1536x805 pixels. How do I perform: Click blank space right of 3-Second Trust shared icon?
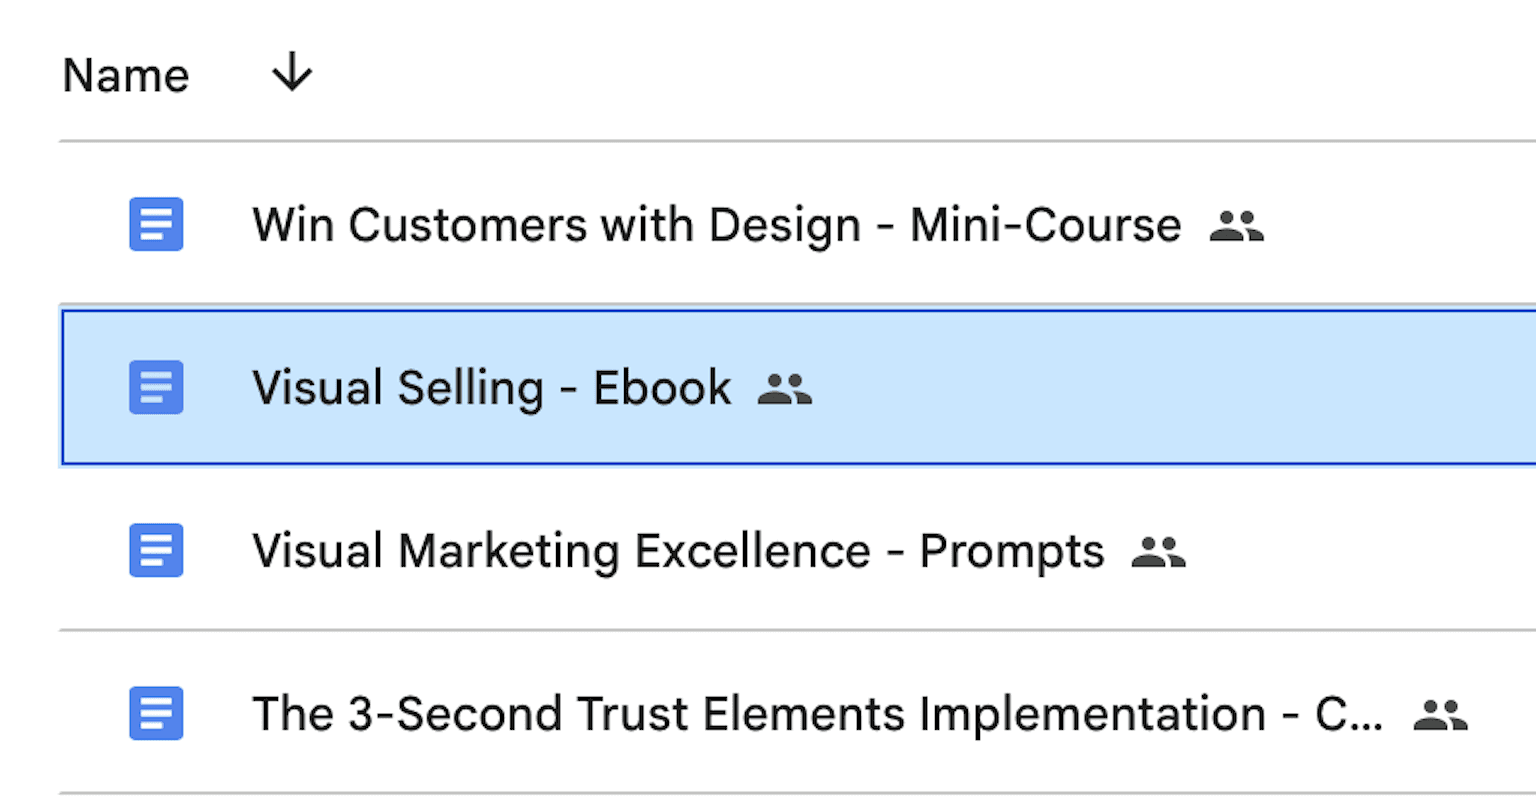[1505, 714]
